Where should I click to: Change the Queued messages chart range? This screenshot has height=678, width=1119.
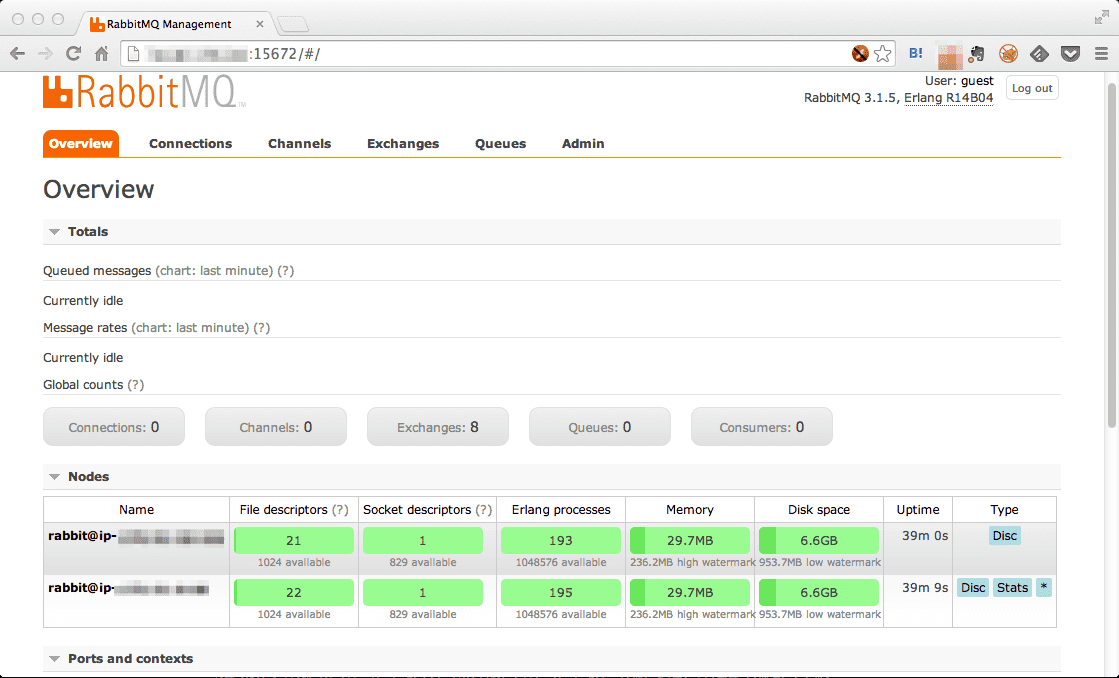214,270
